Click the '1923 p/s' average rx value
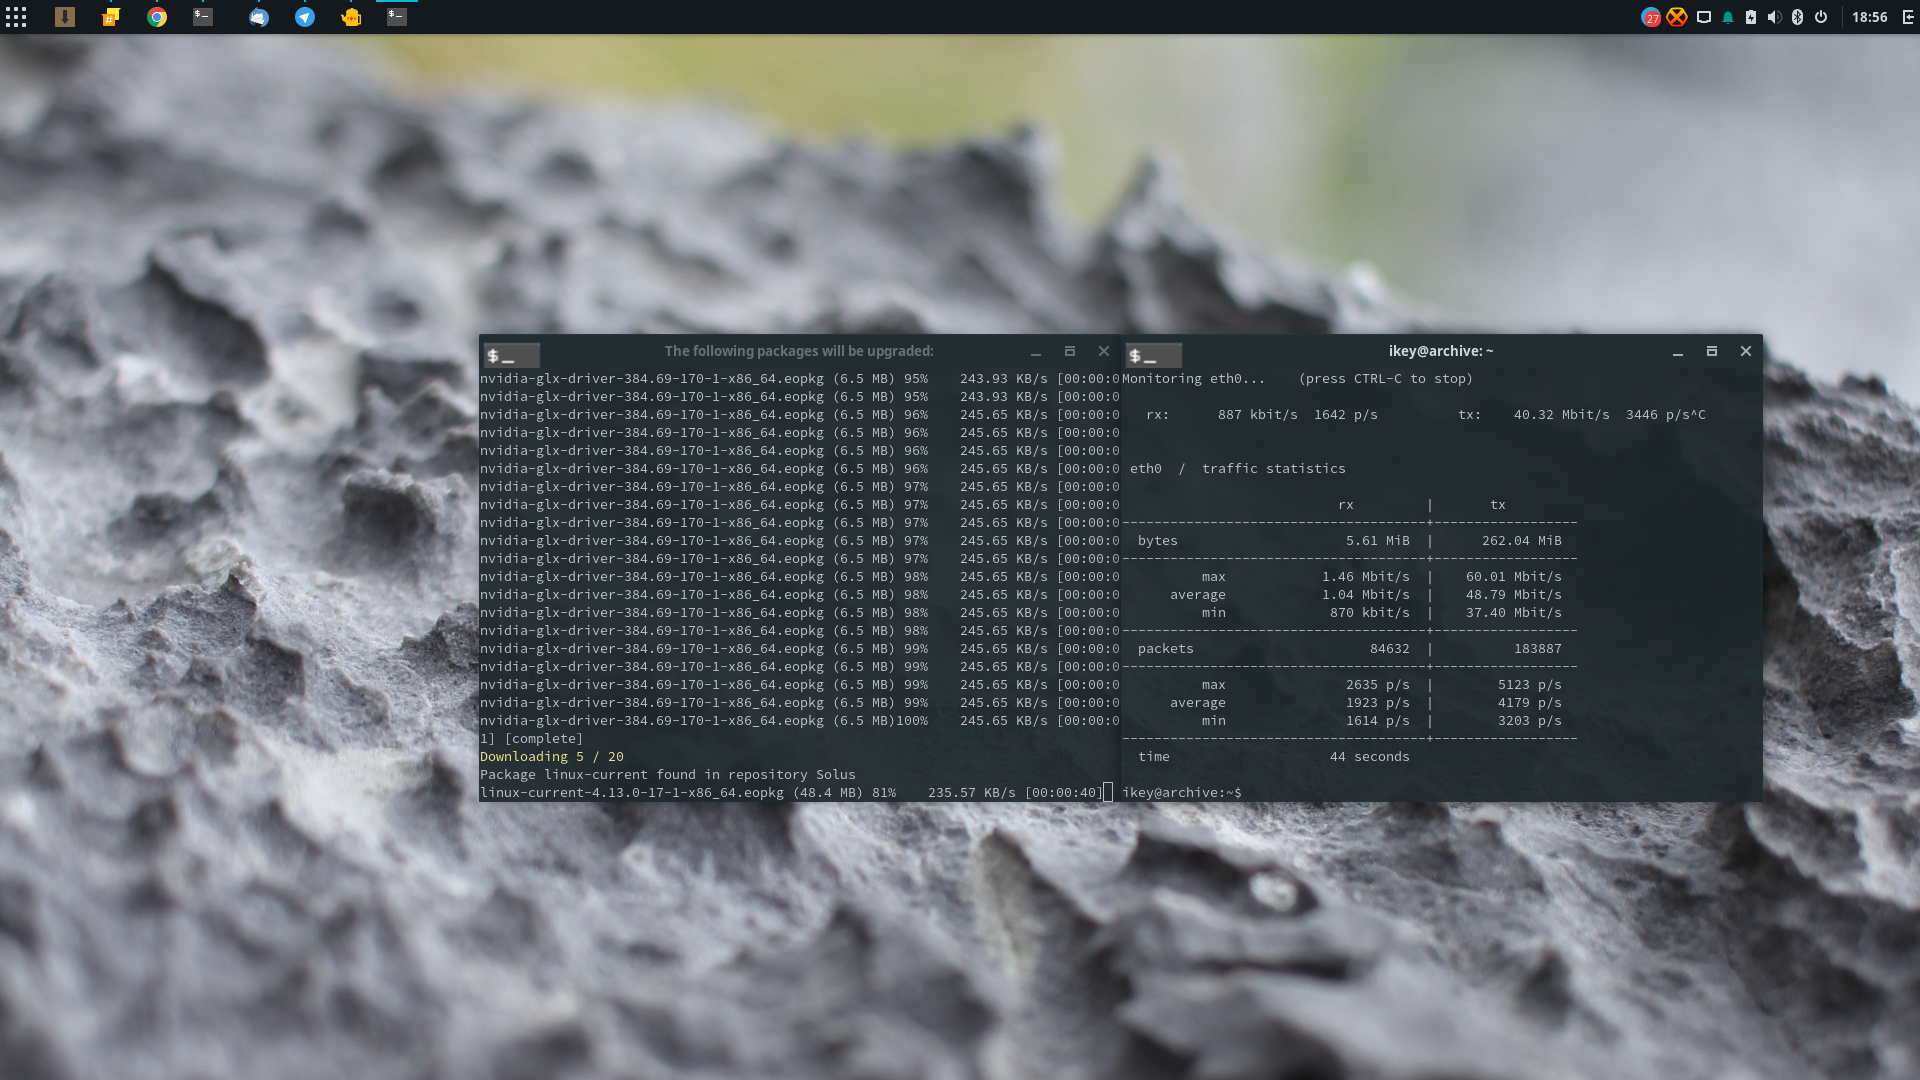The width and height of the screenshot is (1920, 1080). coord(1378,703)
